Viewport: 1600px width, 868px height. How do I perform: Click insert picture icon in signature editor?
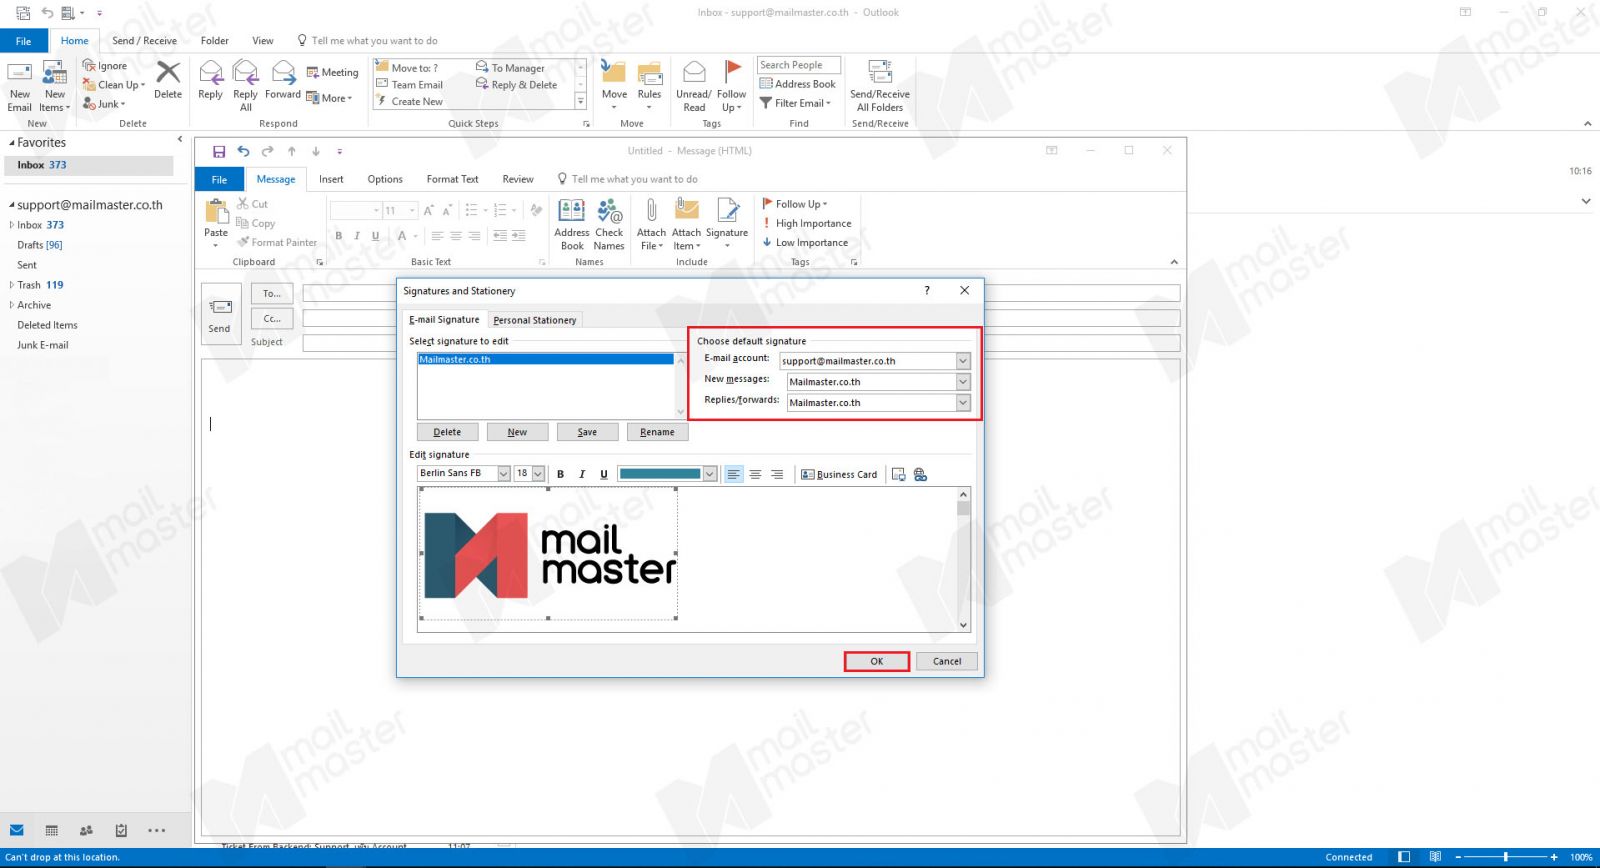point(898,475)
